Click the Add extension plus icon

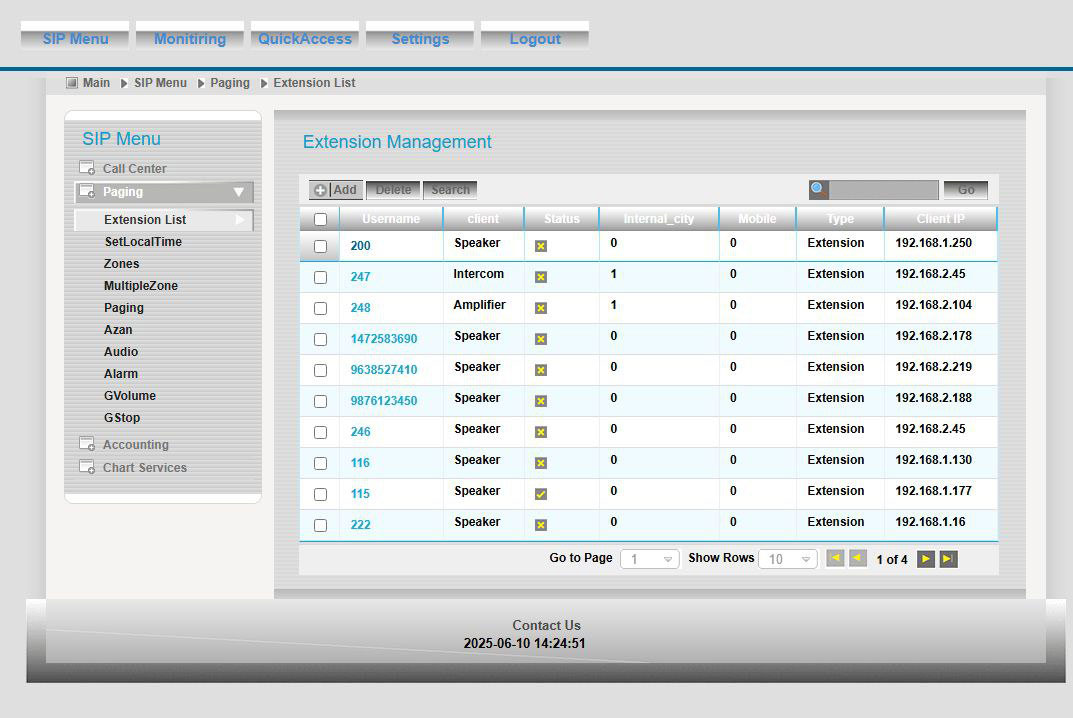coord(321,190)
